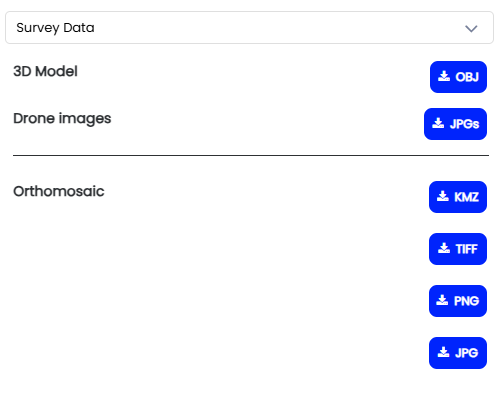The width and height of the screenshot is (498, 401).
Task: Download the Orthomosaic as TIFF
Action: tap(458, 249)
